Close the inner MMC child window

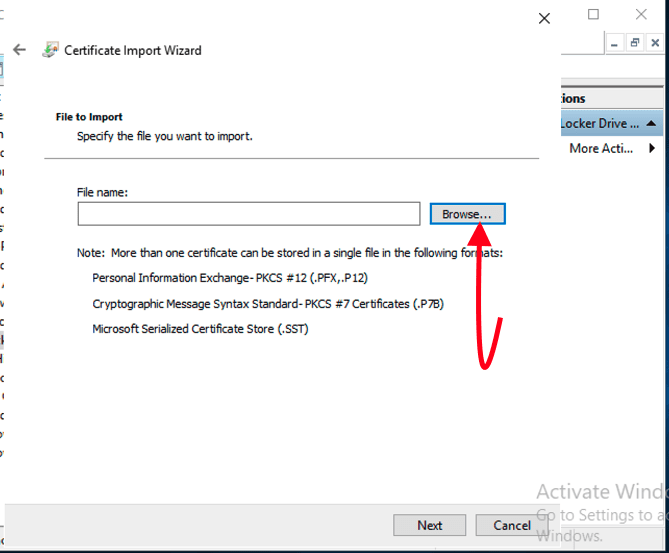655,43
